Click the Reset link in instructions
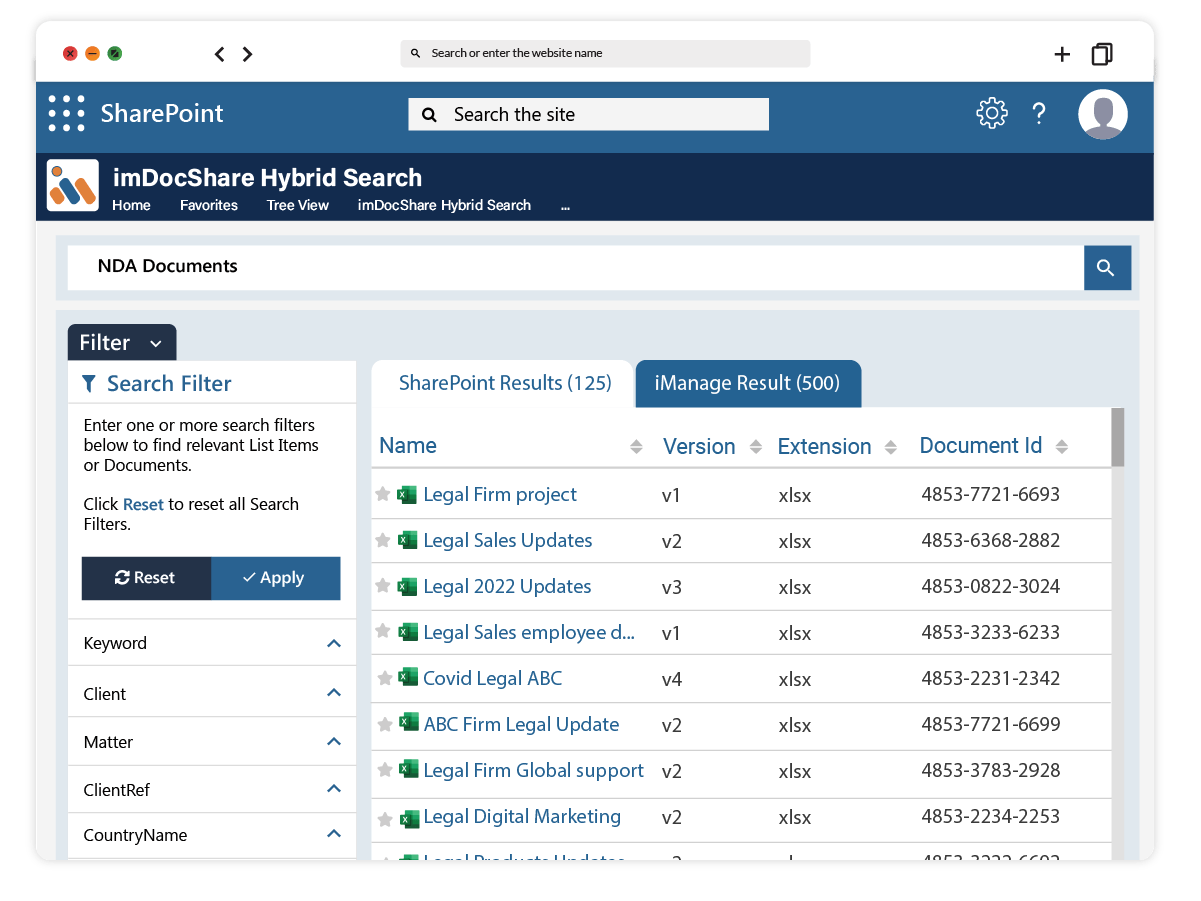Screen dimensions: 1201x901 pyautogui.click(x=143, y=504)
